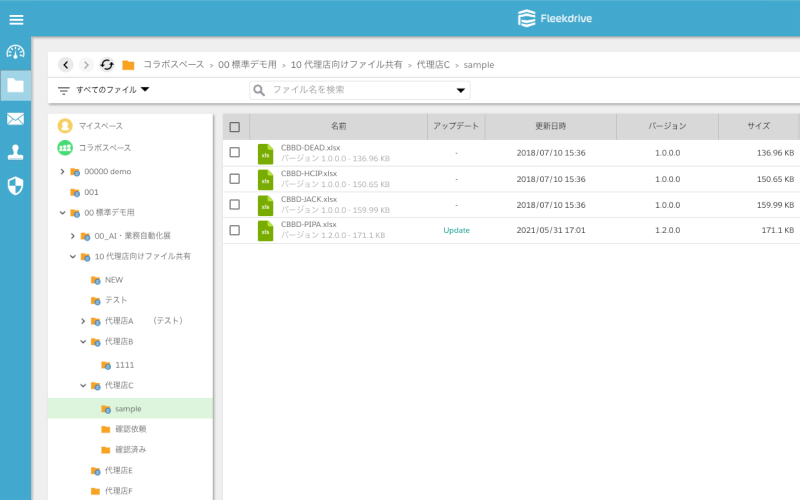Click the Fleekdrive logo
The image size is (800, 500).
pos(555,18)
